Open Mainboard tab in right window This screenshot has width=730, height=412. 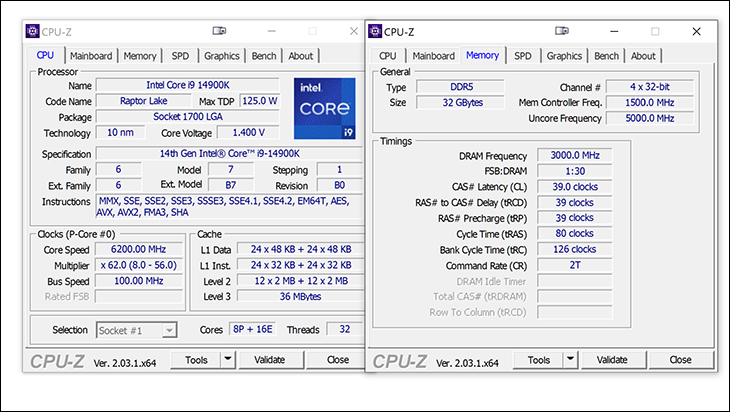coord(433,56)
